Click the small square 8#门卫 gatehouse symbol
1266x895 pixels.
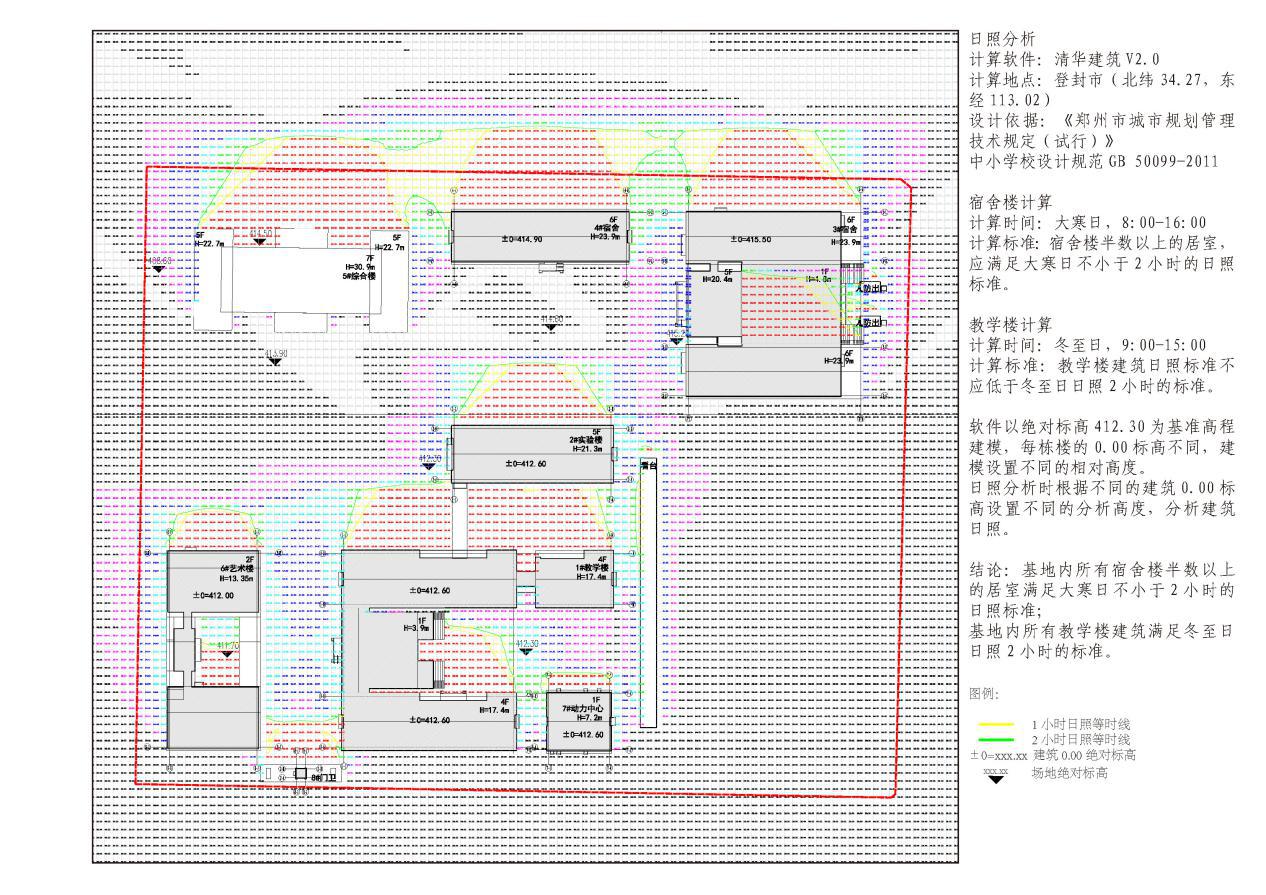[x=300, y=775]
